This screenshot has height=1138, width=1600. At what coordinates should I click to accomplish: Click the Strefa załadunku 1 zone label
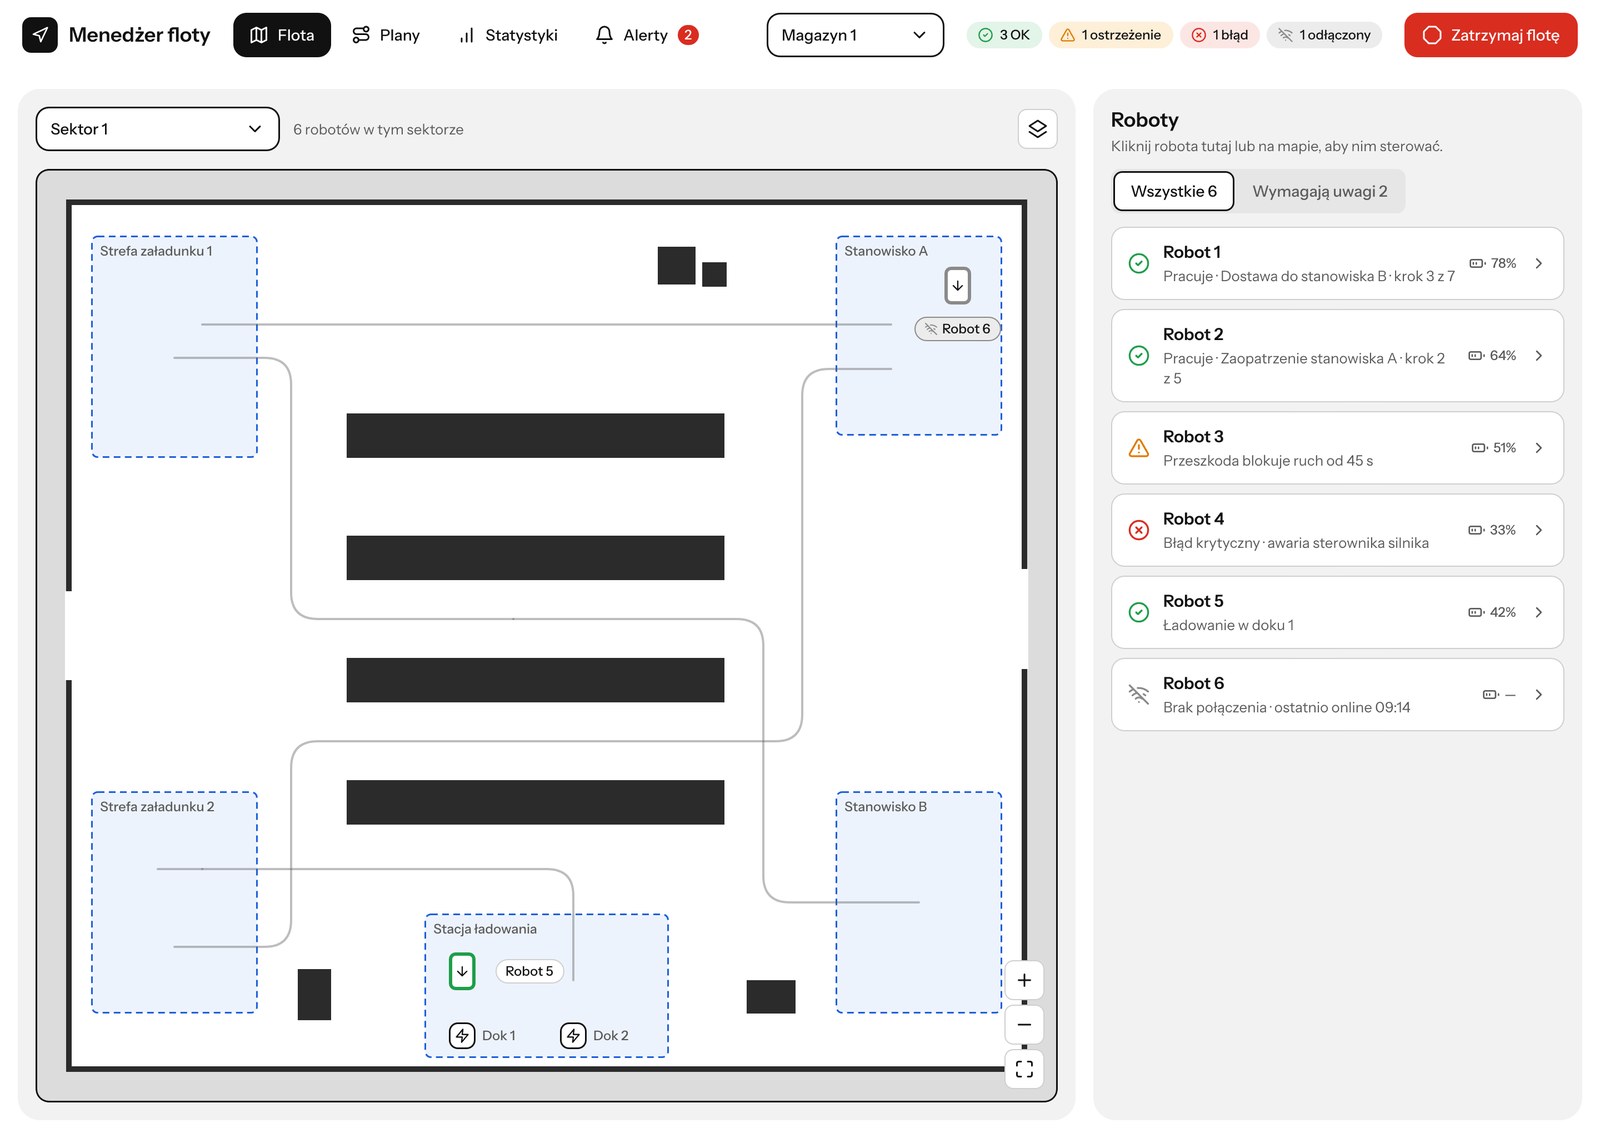pos(156,251)
